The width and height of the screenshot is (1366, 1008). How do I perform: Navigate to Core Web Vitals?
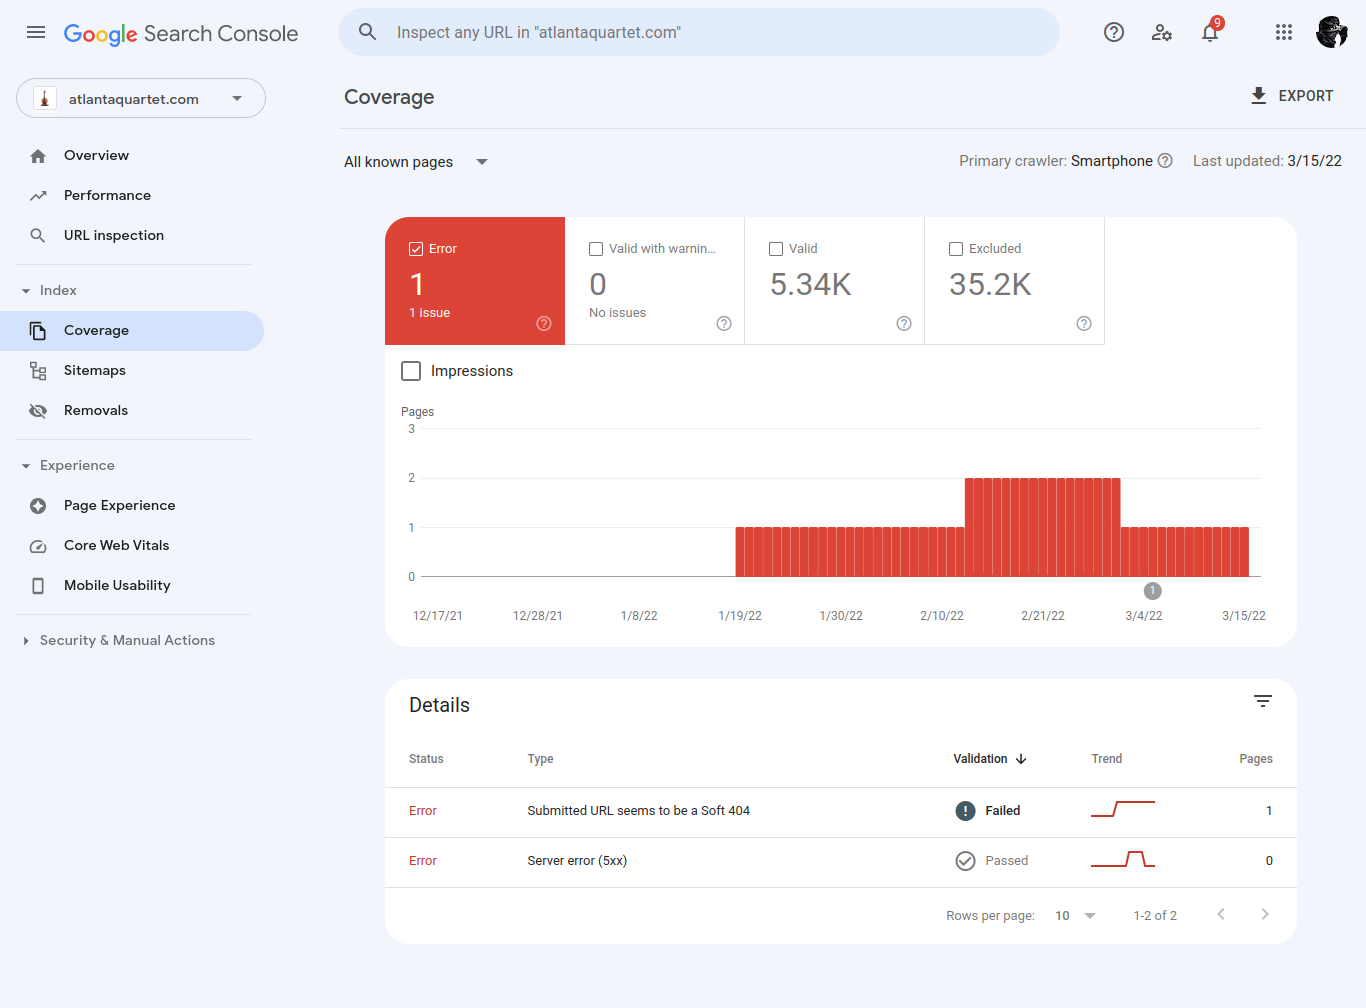[116, 546]
